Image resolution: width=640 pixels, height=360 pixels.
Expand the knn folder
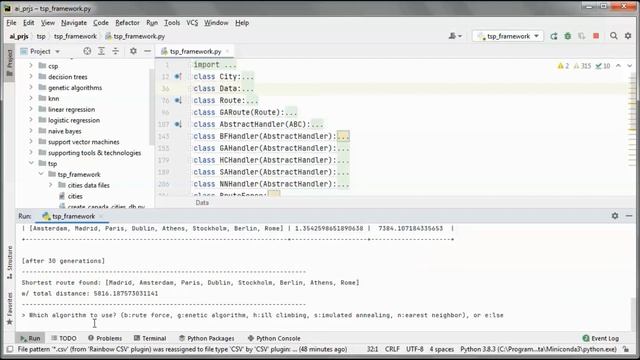31,98
